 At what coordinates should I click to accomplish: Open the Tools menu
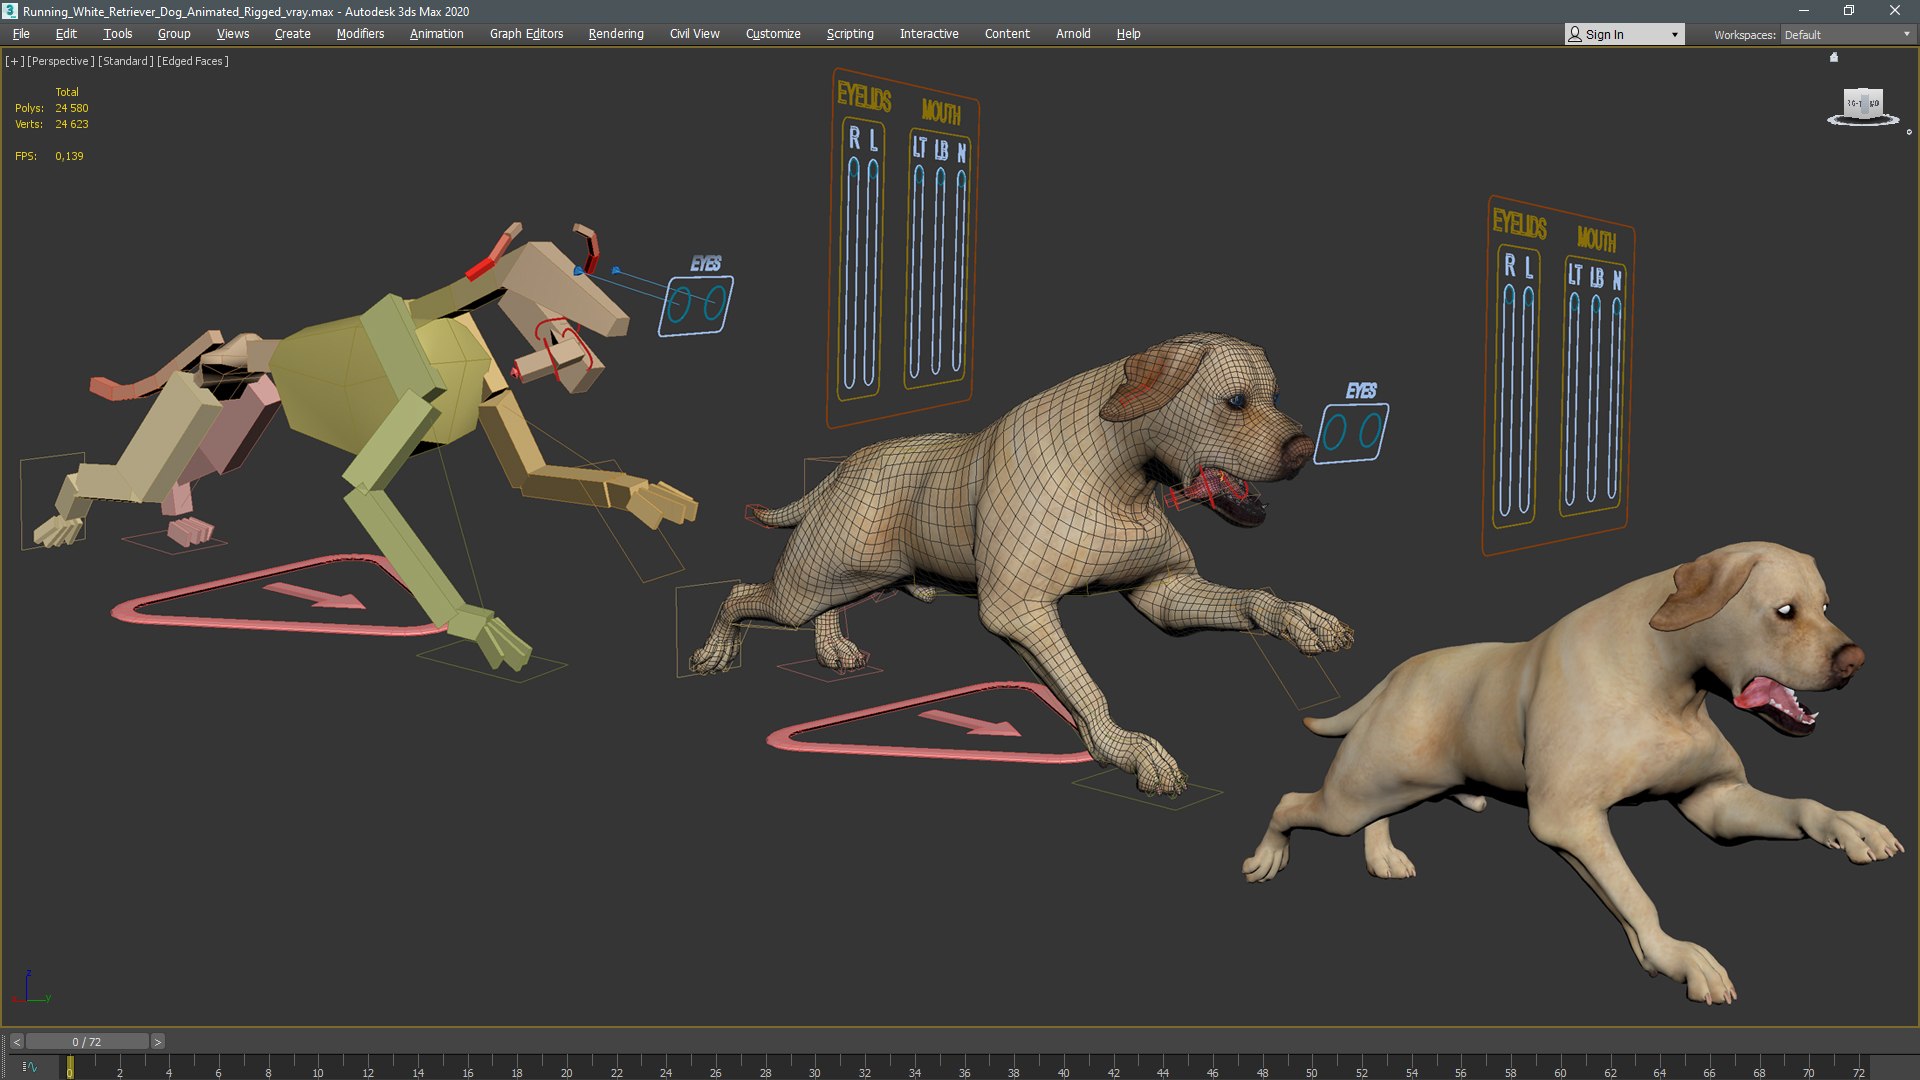coord(118,34)
